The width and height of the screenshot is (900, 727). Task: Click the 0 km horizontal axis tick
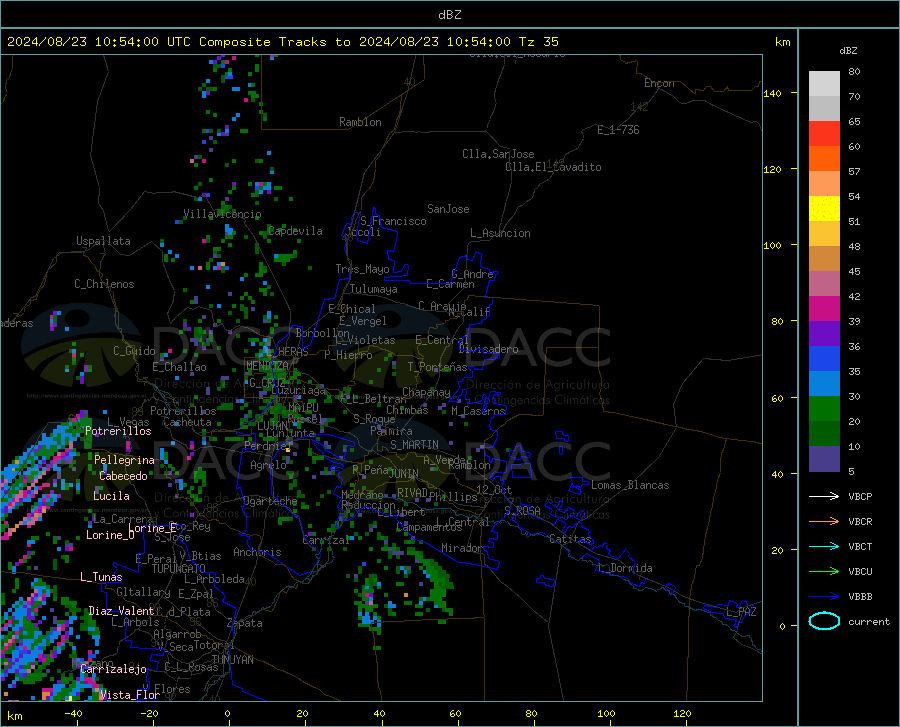[227, 714]
